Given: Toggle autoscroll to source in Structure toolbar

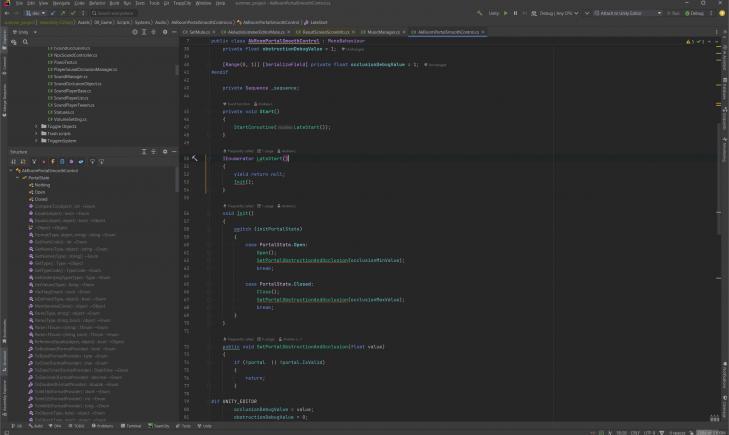Looking at the screenshot, I should (x=92, y=162).
